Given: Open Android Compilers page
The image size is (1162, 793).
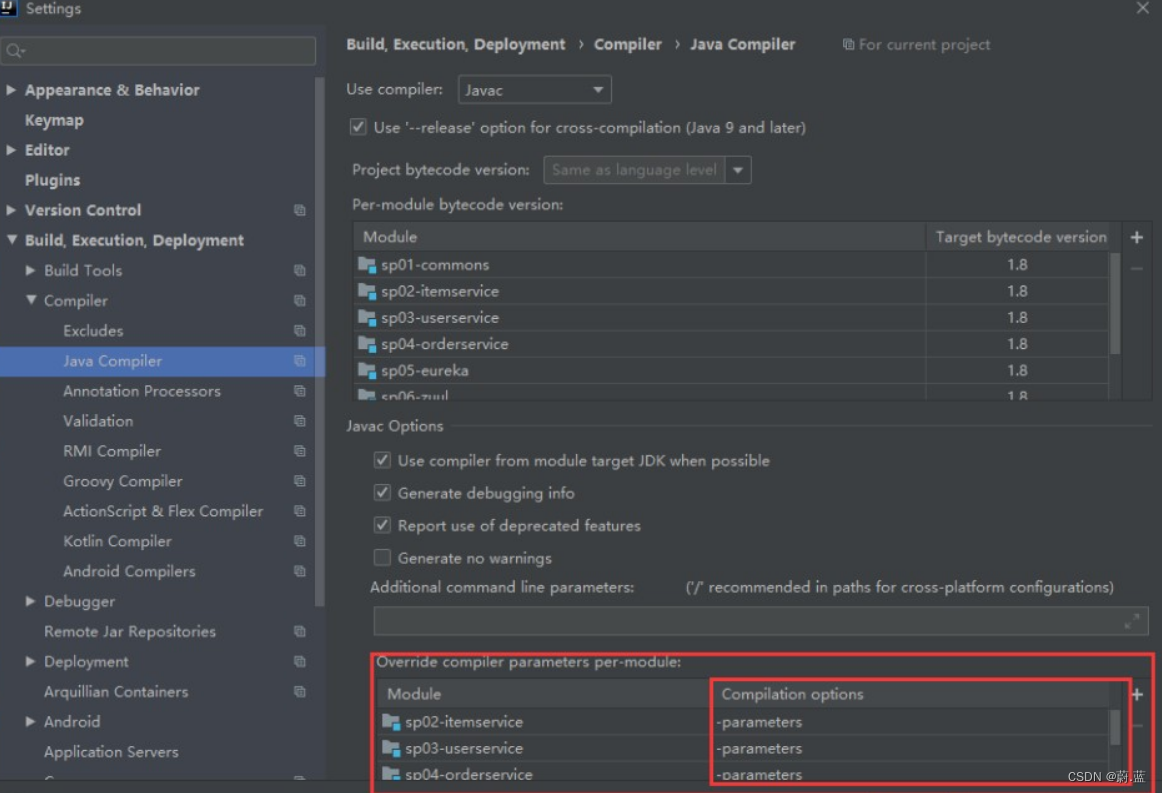Looking at the screenshot, I should click(x=129, y=571).
